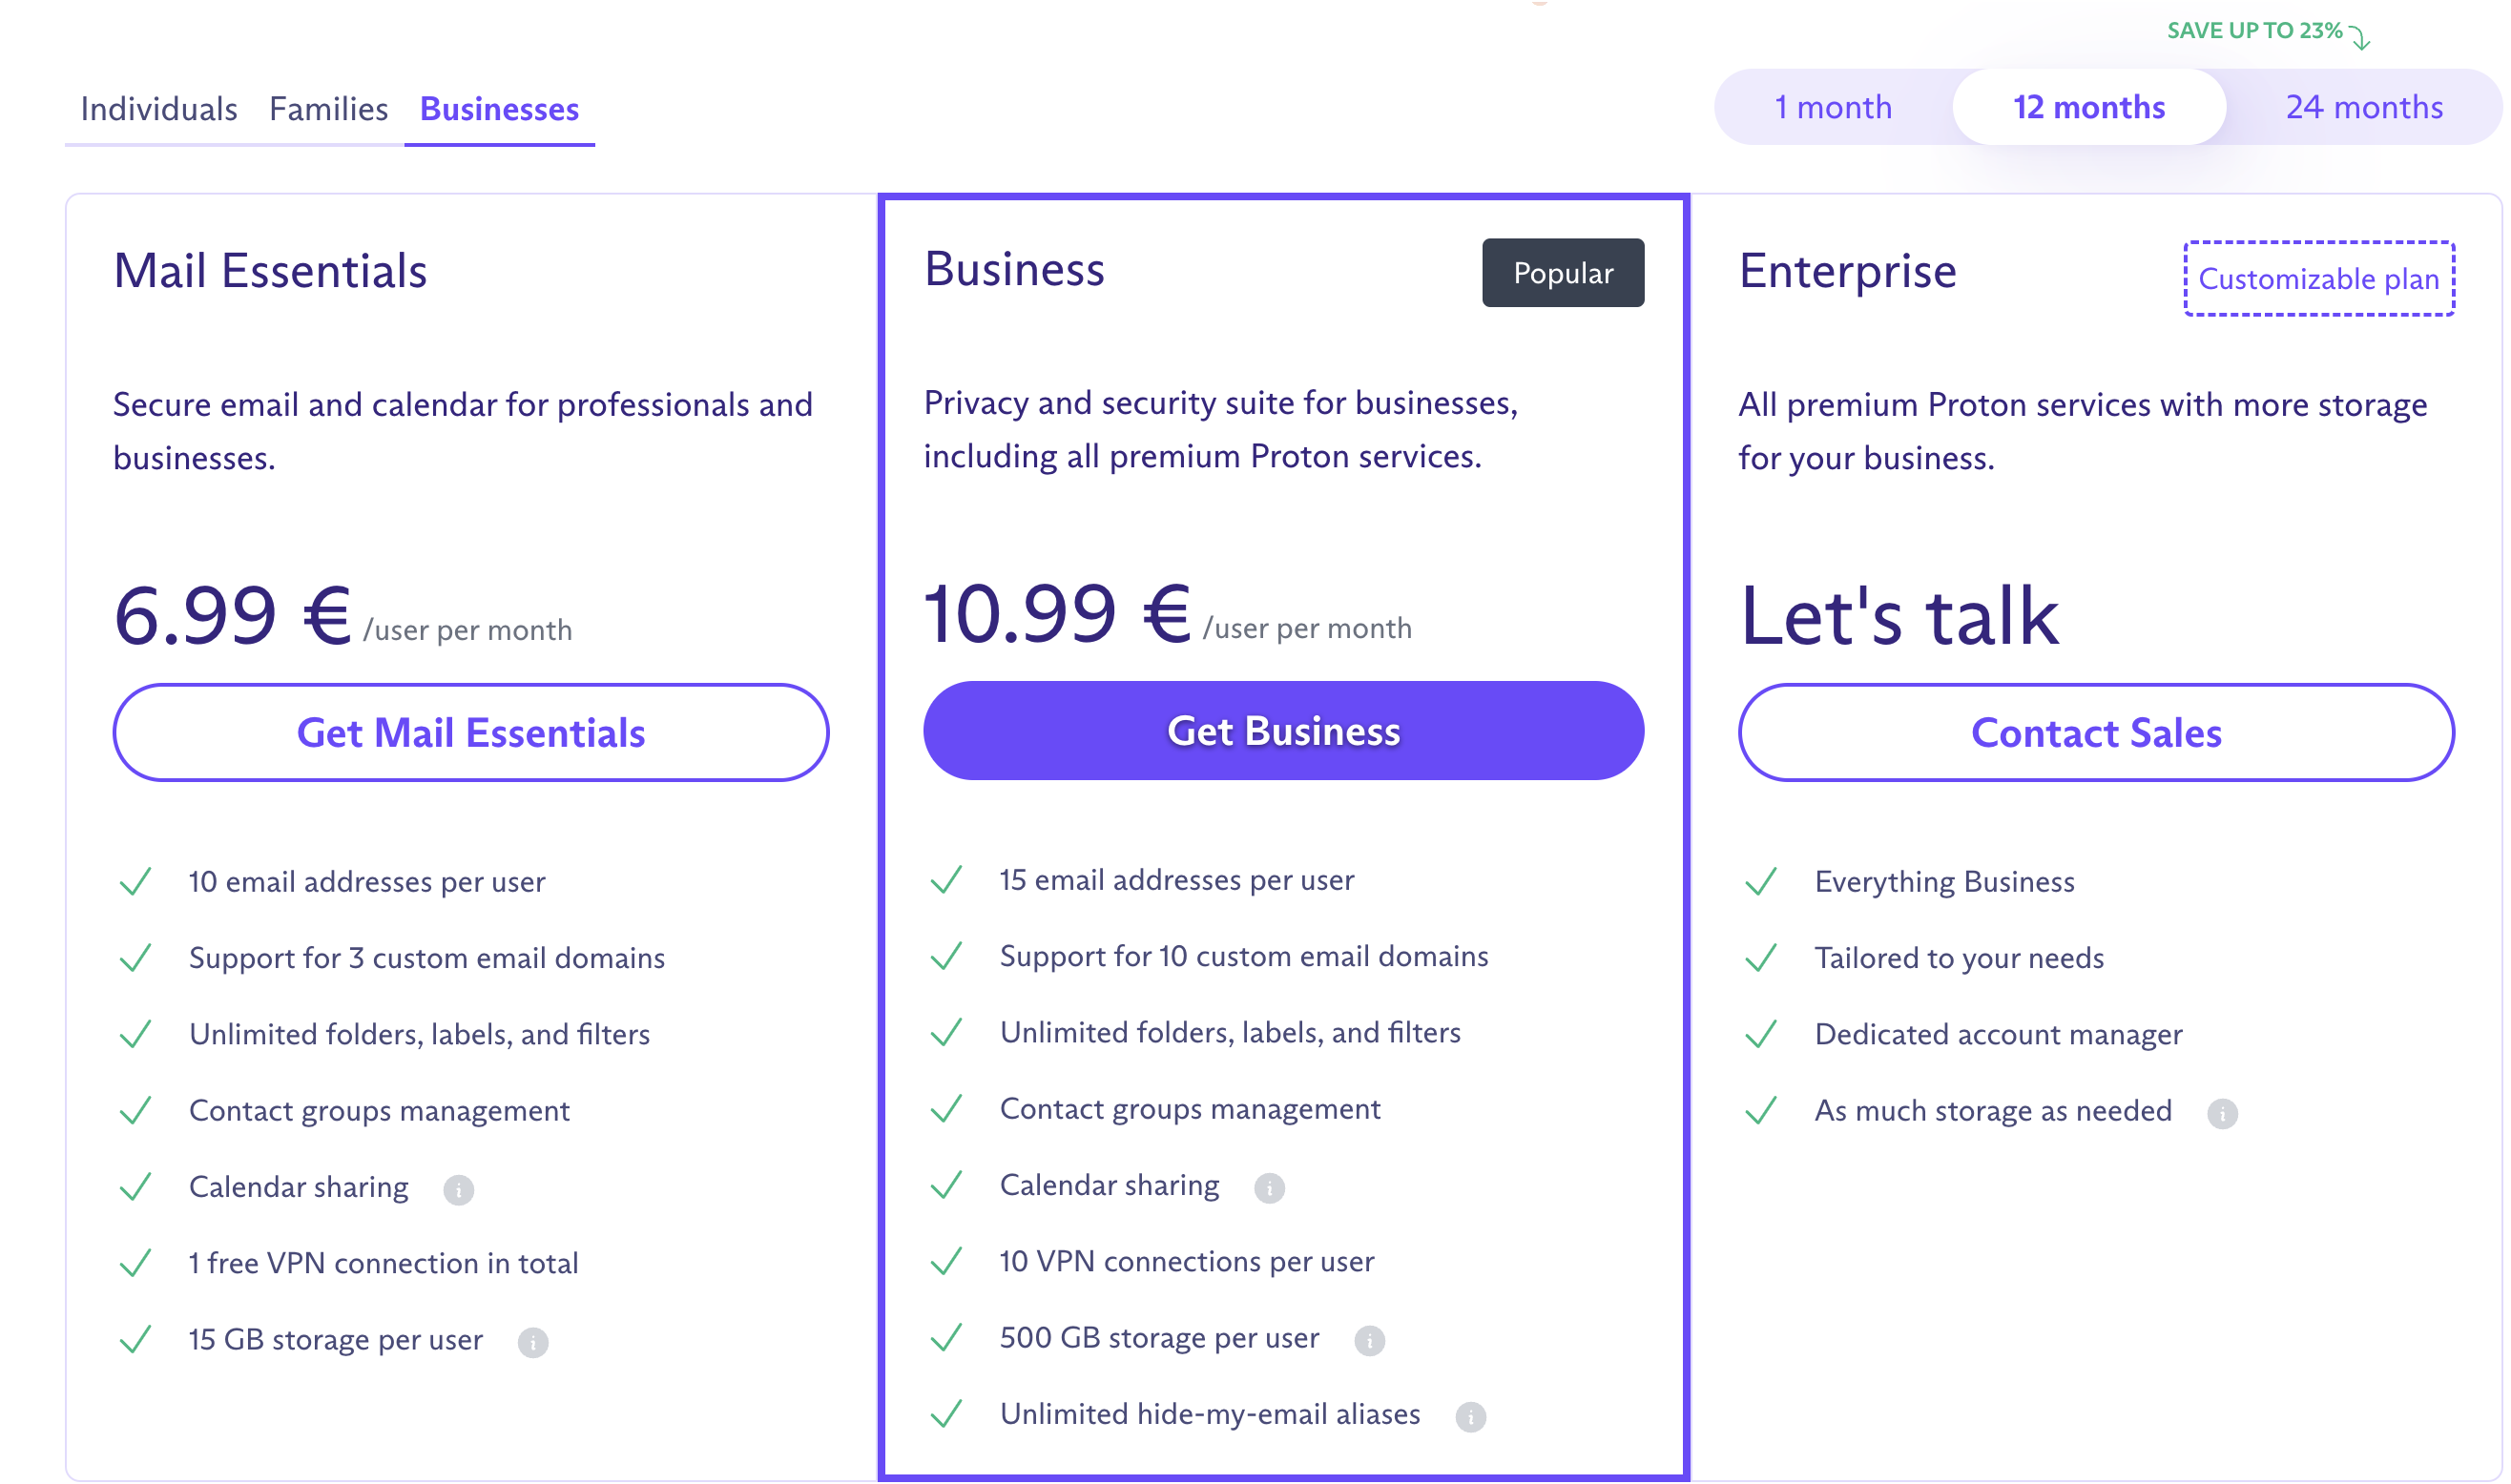Viewport: 2511px width, 1484px height.
Task: Click info icon next to 15 GB storage
Action: point(533,1342)
